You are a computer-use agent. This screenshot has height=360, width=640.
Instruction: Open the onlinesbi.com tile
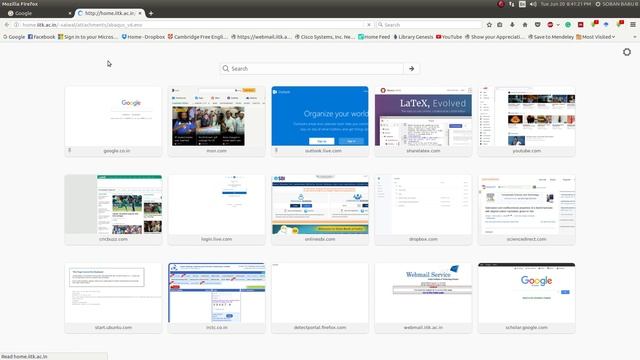pyautogui.click(x=320, y=209)
